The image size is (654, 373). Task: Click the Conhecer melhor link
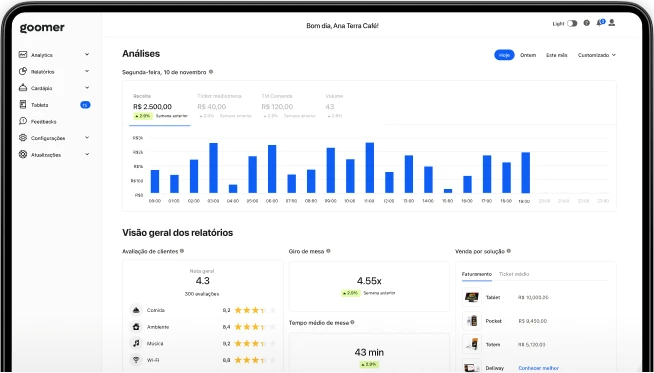pos(538,368)
